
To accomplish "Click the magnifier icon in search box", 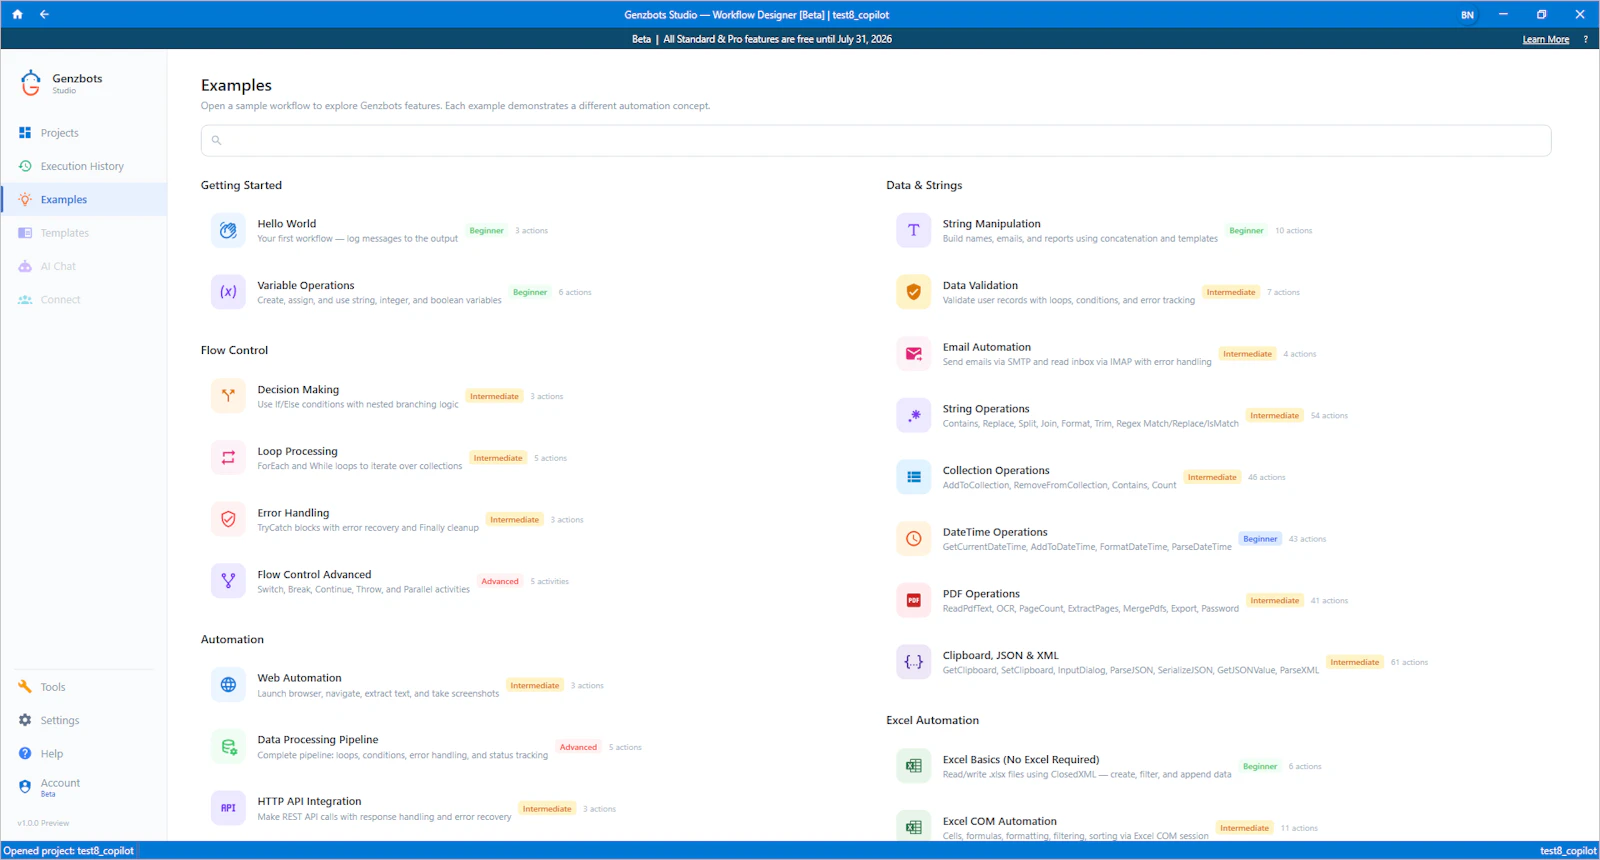I will pyautogui.click(x=216, y=140).
